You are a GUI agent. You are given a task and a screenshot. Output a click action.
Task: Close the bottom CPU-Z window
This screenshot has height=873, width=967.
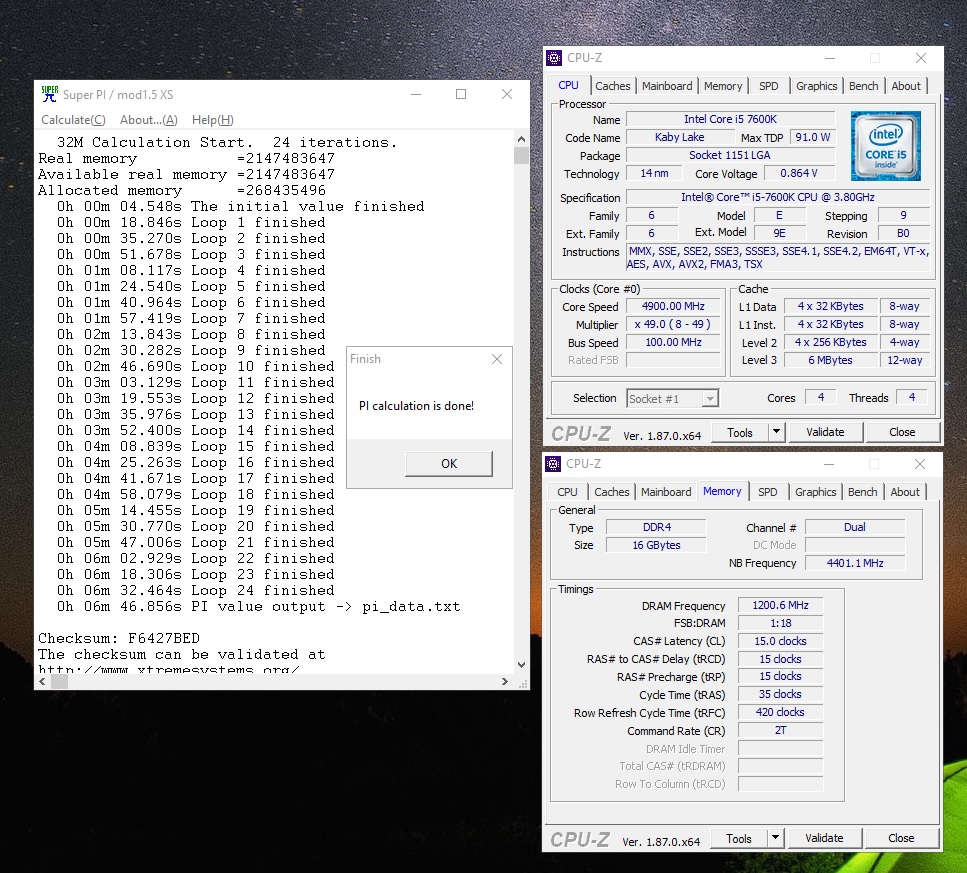tap(920, 464)
